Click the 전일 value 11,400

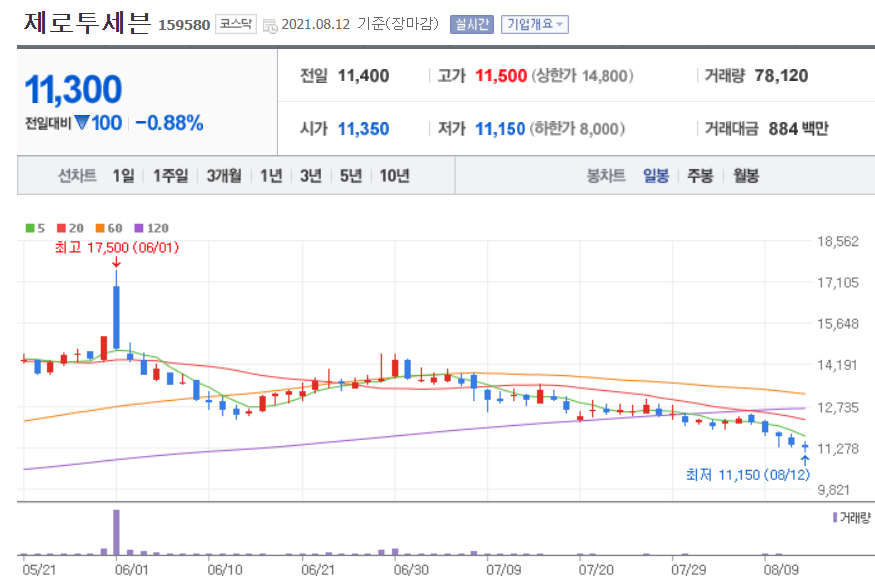click(363, 75)
